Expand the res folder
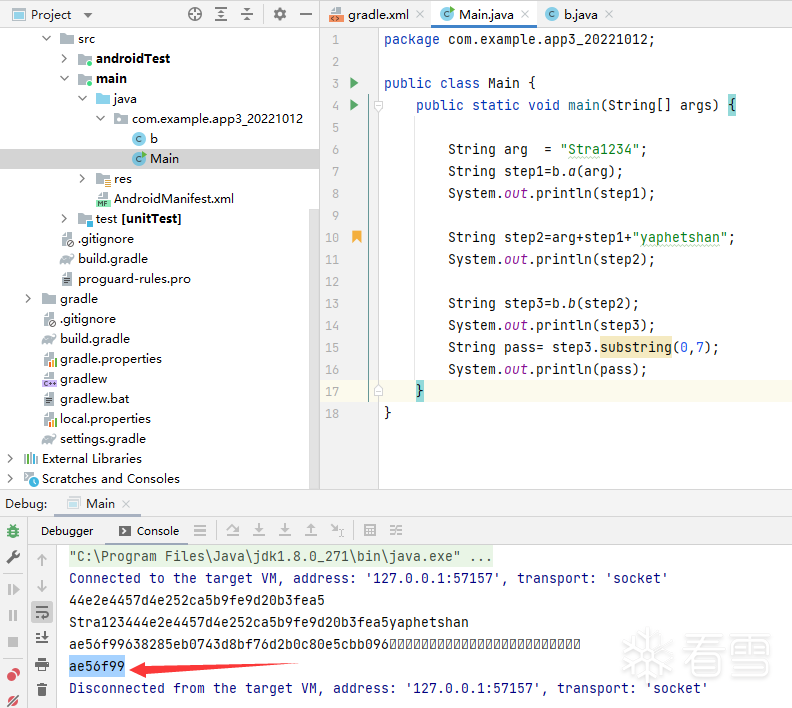The width and height of the screenshot is (792, 708). click(82, 178)
